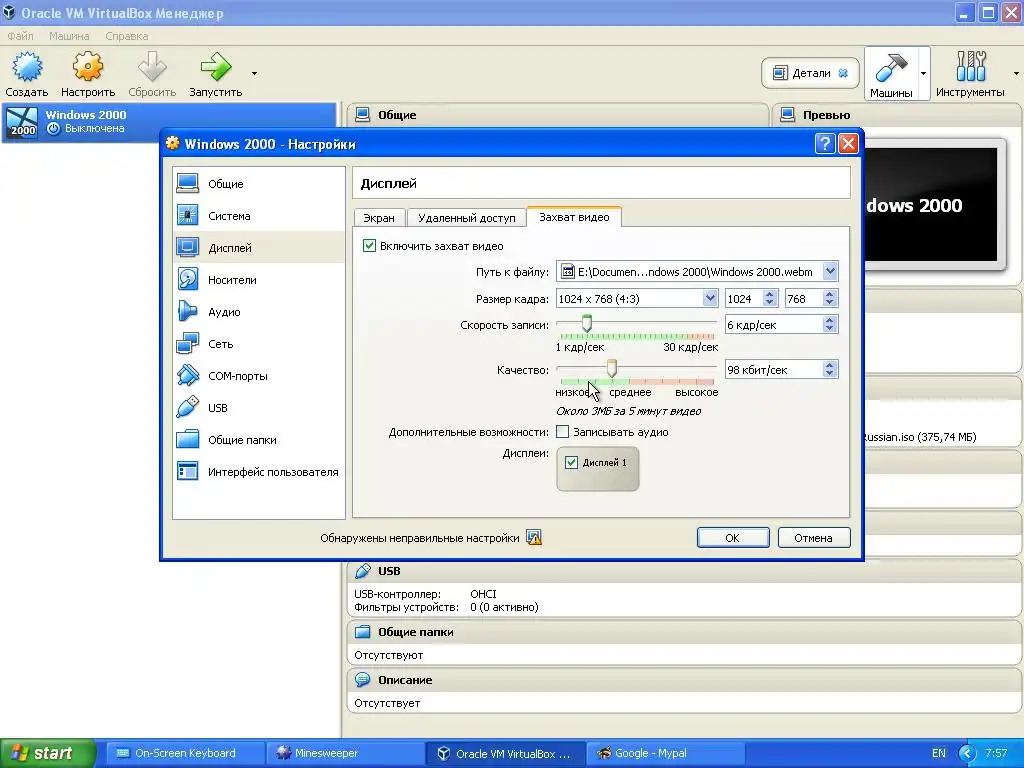1024x768 pixels.
Task: Open the USB plug icon in settings
Action: pos(187,408)
